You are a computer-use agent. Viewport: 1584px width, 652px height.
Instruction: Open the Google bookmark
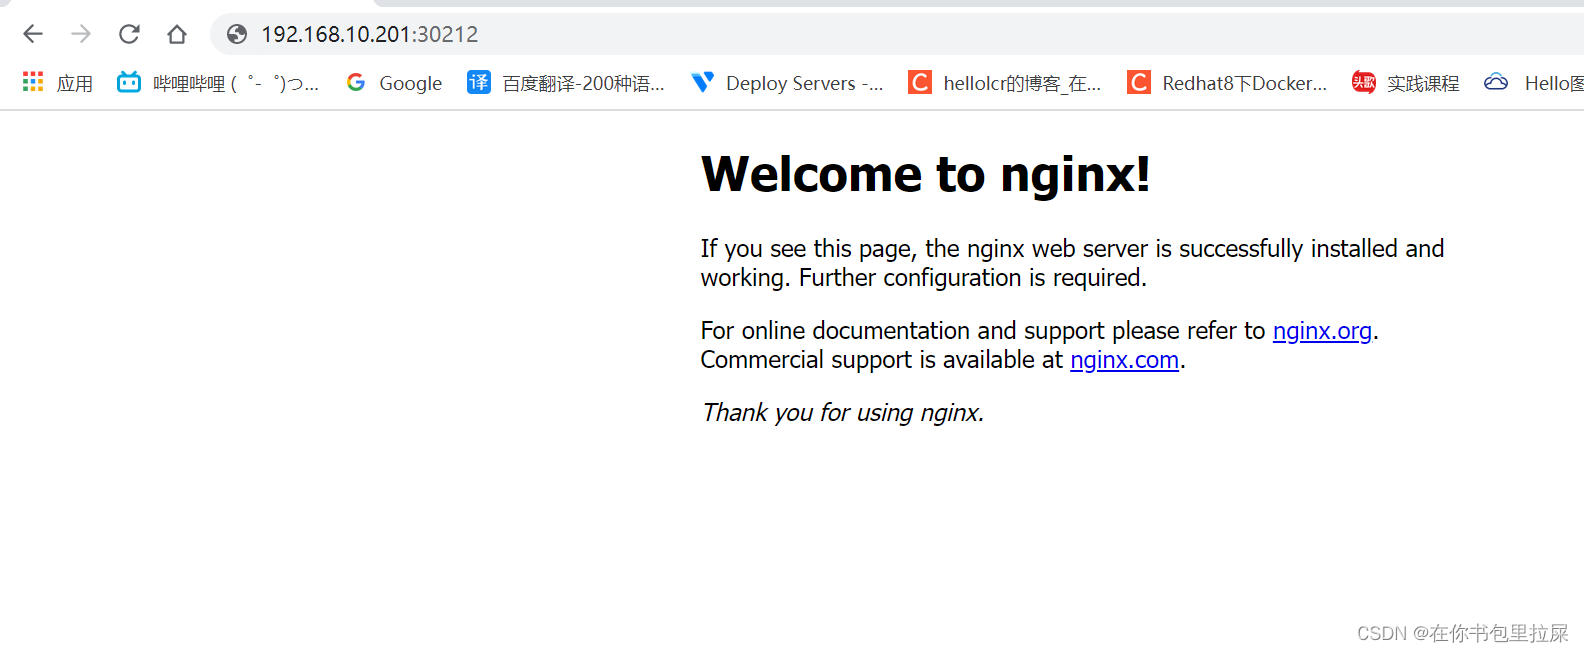click(x=411, y=83)
